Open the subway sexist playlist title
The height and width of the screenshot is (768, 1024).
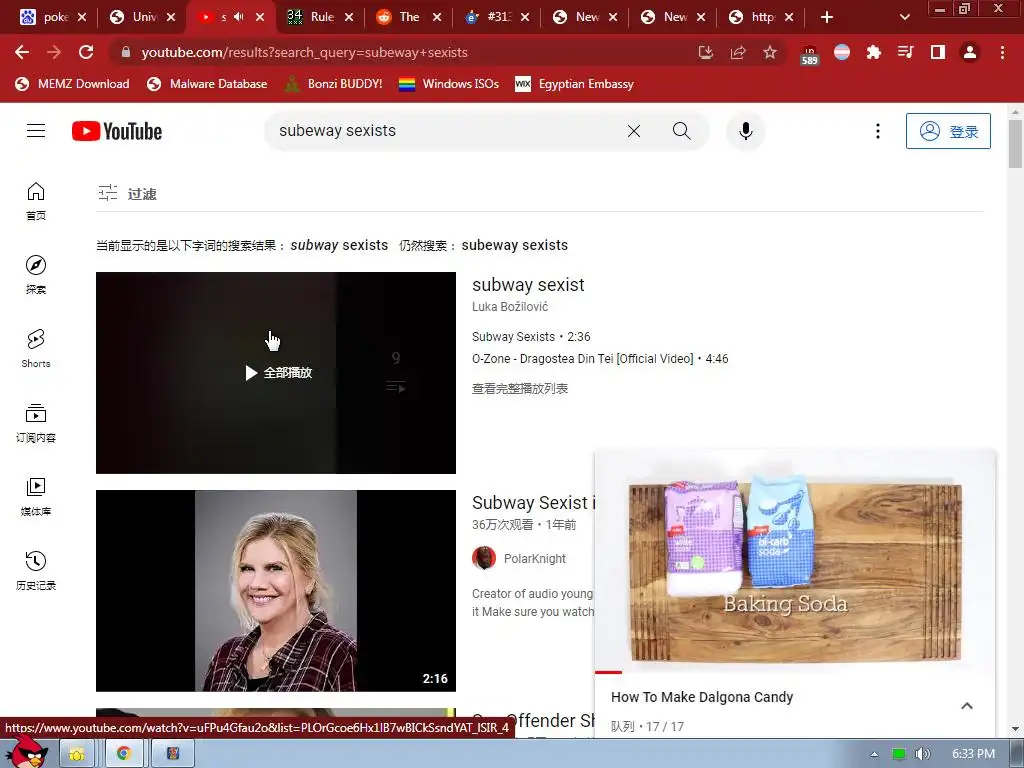(x=528, y=285)
